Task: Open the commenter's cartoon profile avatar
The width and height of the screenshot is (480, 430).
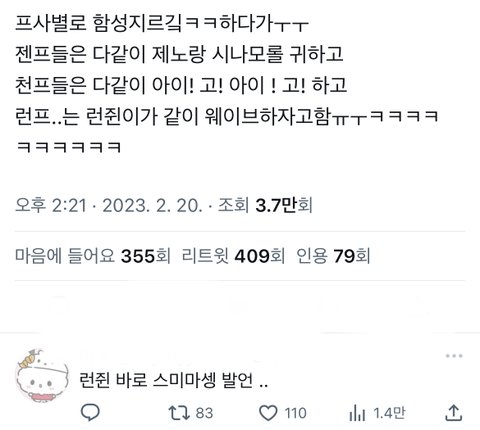Action: (42, 376)
